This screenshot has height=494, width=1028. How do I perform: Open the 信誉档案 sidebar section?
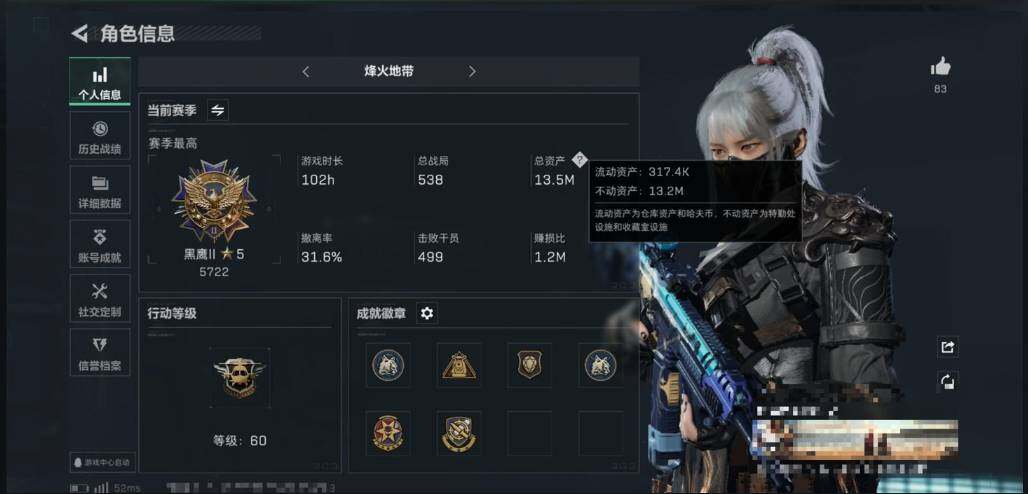coord(100,353)
